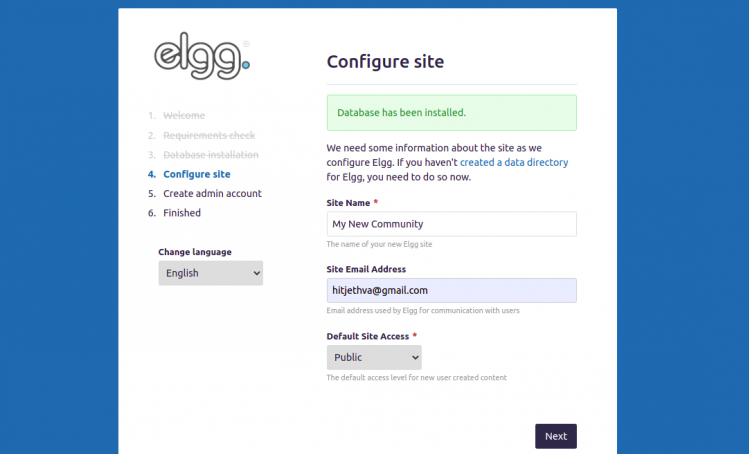Select the Requirements check step
This screenshot has height=454, width=749.
pyautogui.click(x=209, y=135)
